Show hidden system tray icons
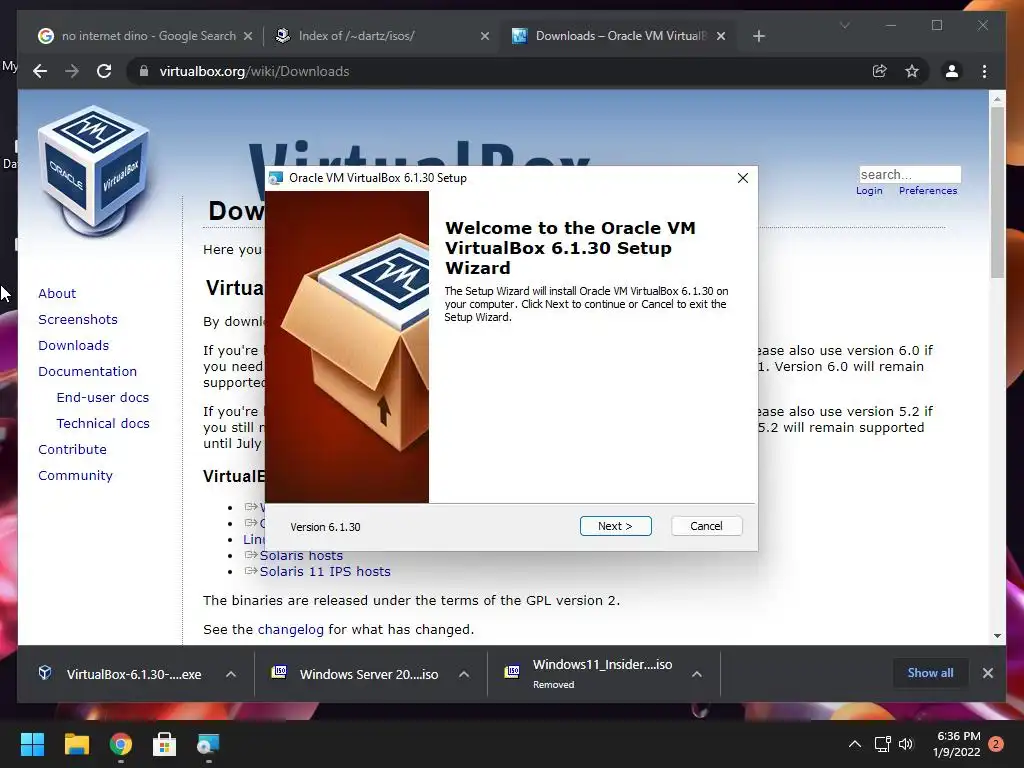 854,744
